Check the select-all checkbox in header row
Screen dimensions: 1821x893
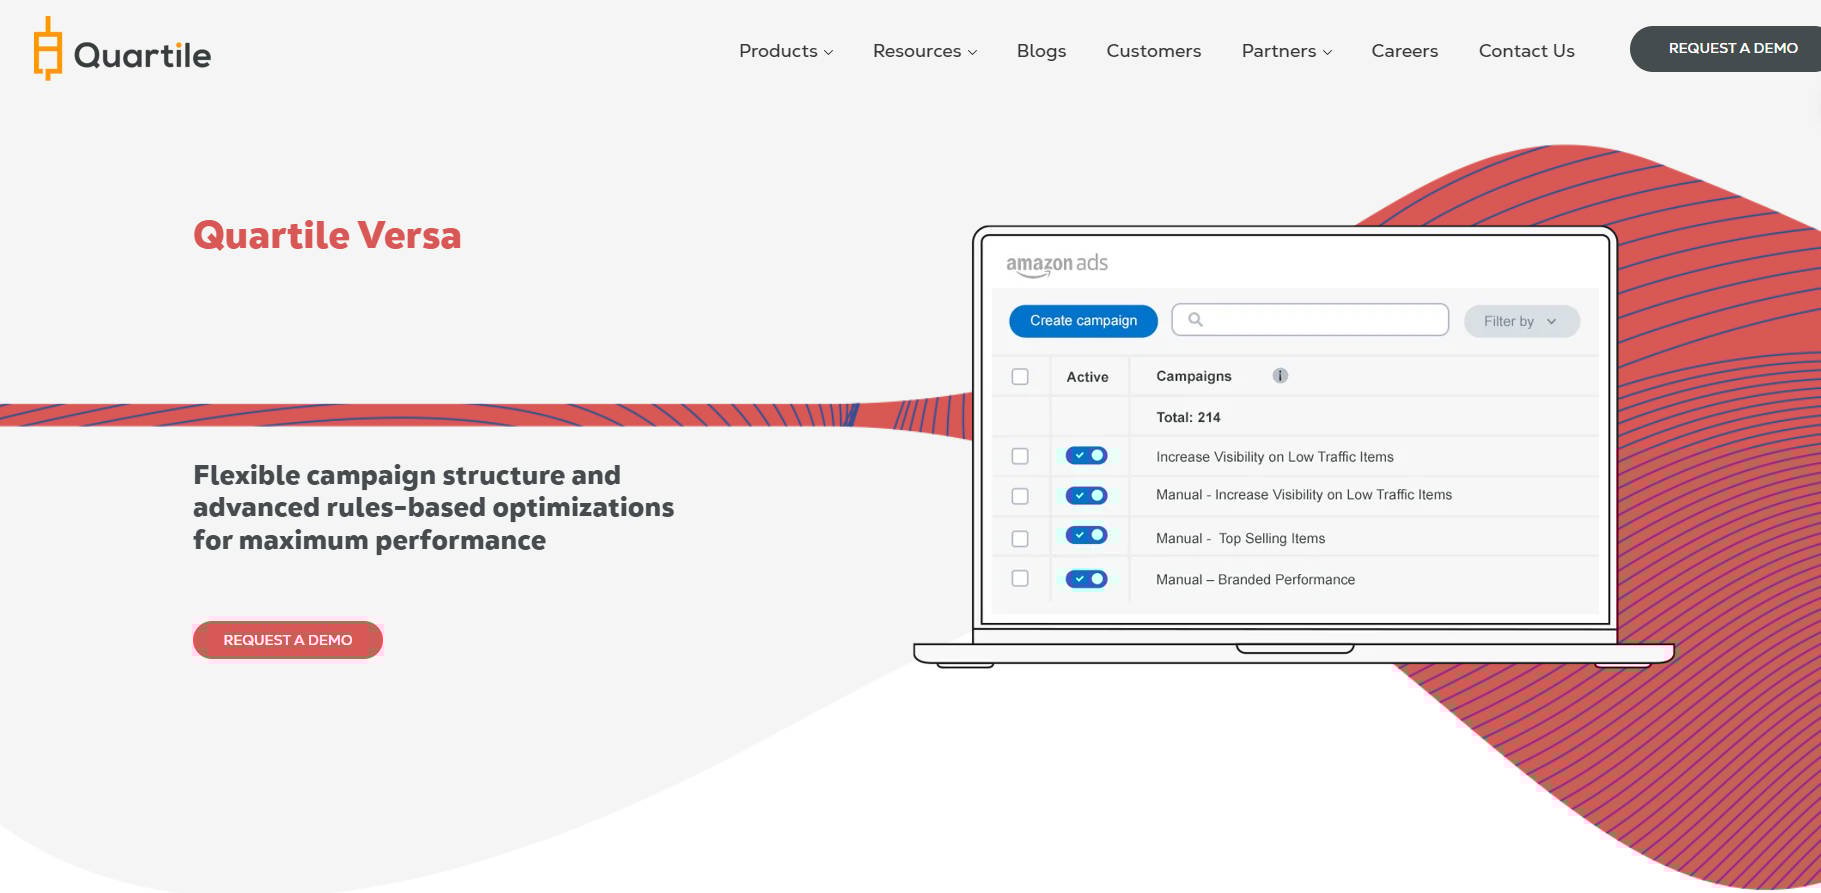tap(1020, 377)
